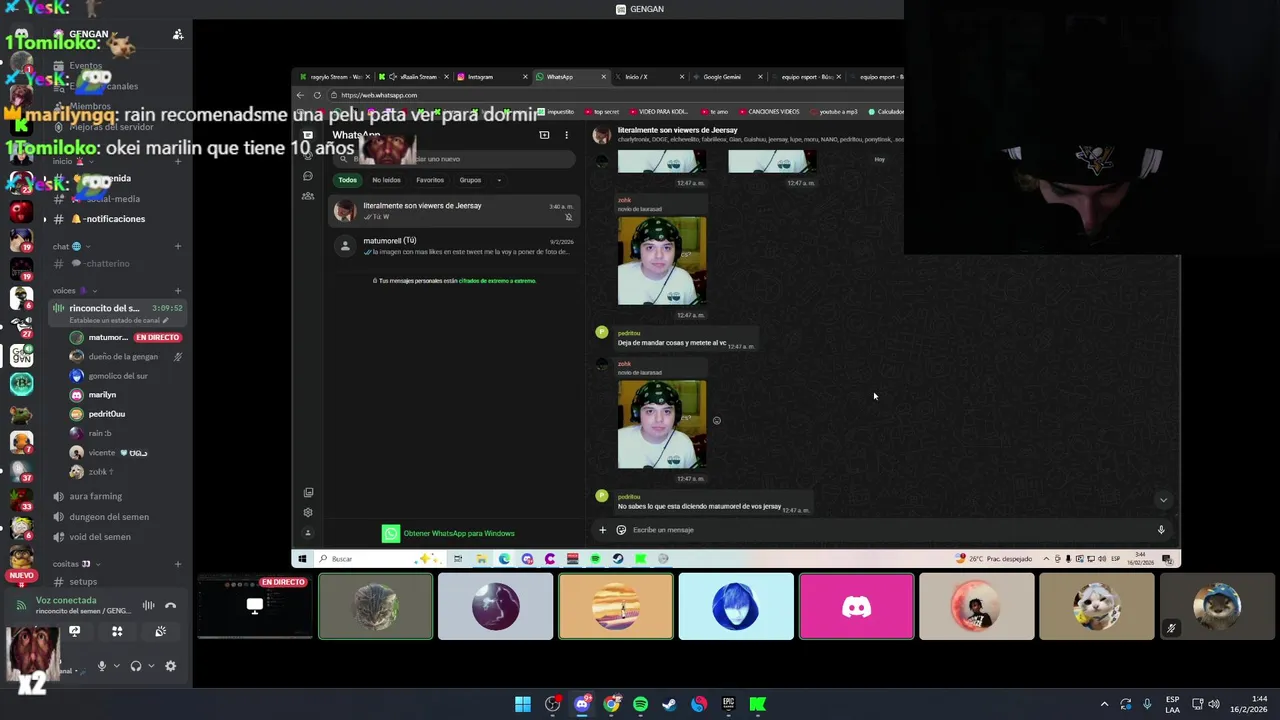Open WhatsApp three-dot menu
Viewport: 1280px width, 720px height.
[566, 135]
